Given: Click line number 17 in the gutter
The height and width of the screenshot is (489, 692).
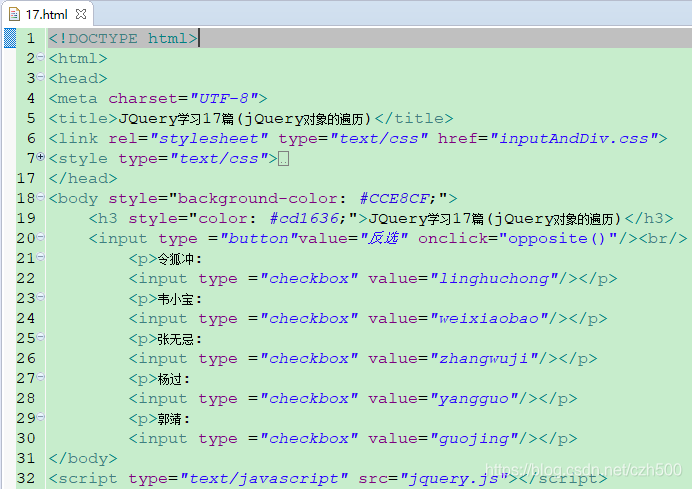Looking at the screenshot, I should click(26, 178).
